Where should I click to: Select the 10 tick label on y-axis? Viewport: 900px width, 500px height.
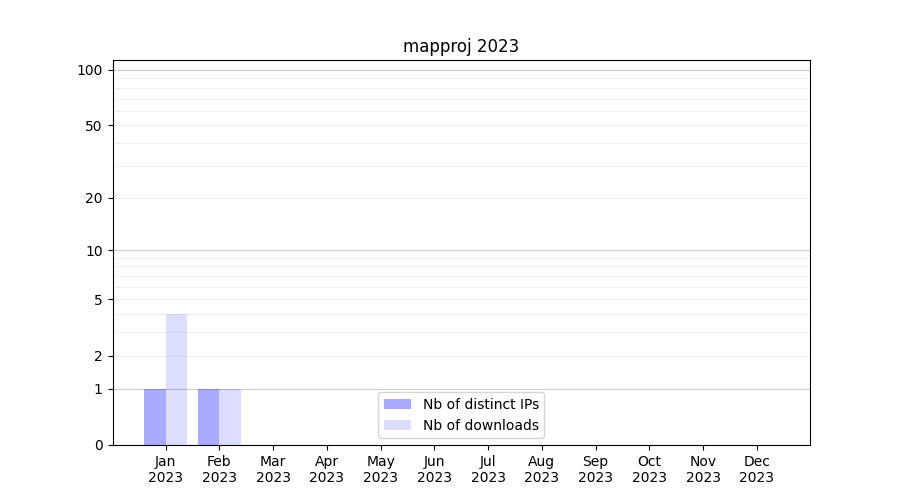coord(94,251)
